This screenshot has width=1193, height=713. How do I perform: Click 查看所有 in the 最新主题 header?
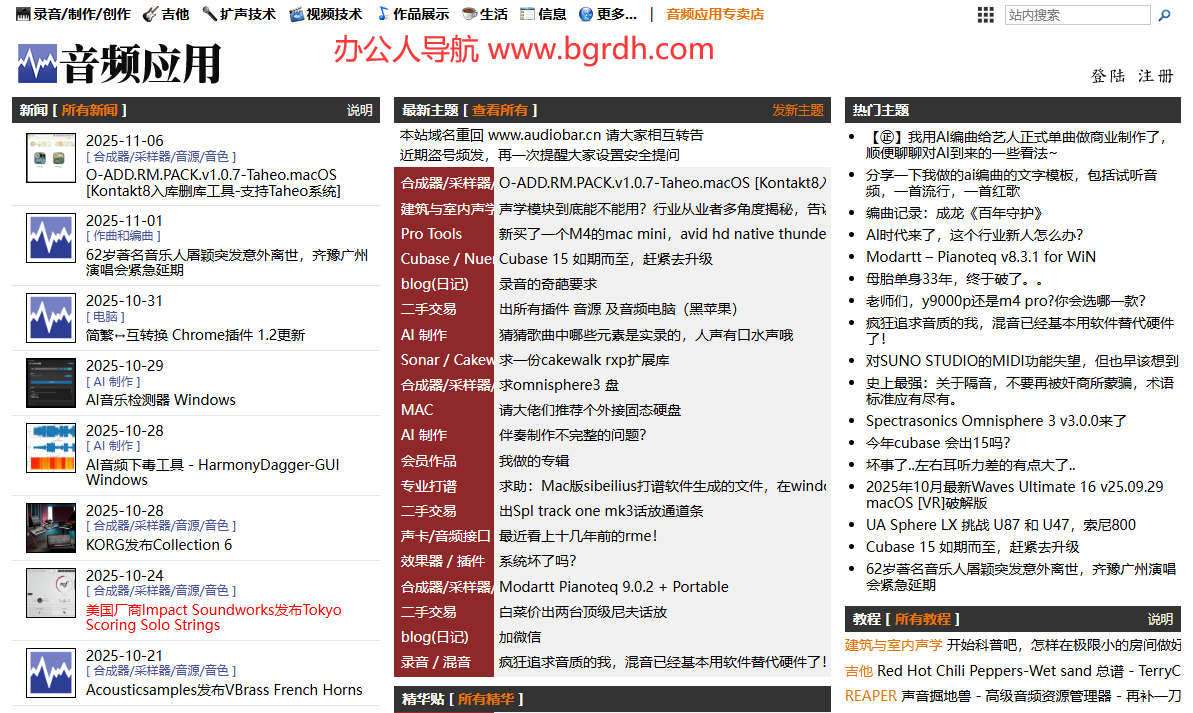(x=499, y=110)
